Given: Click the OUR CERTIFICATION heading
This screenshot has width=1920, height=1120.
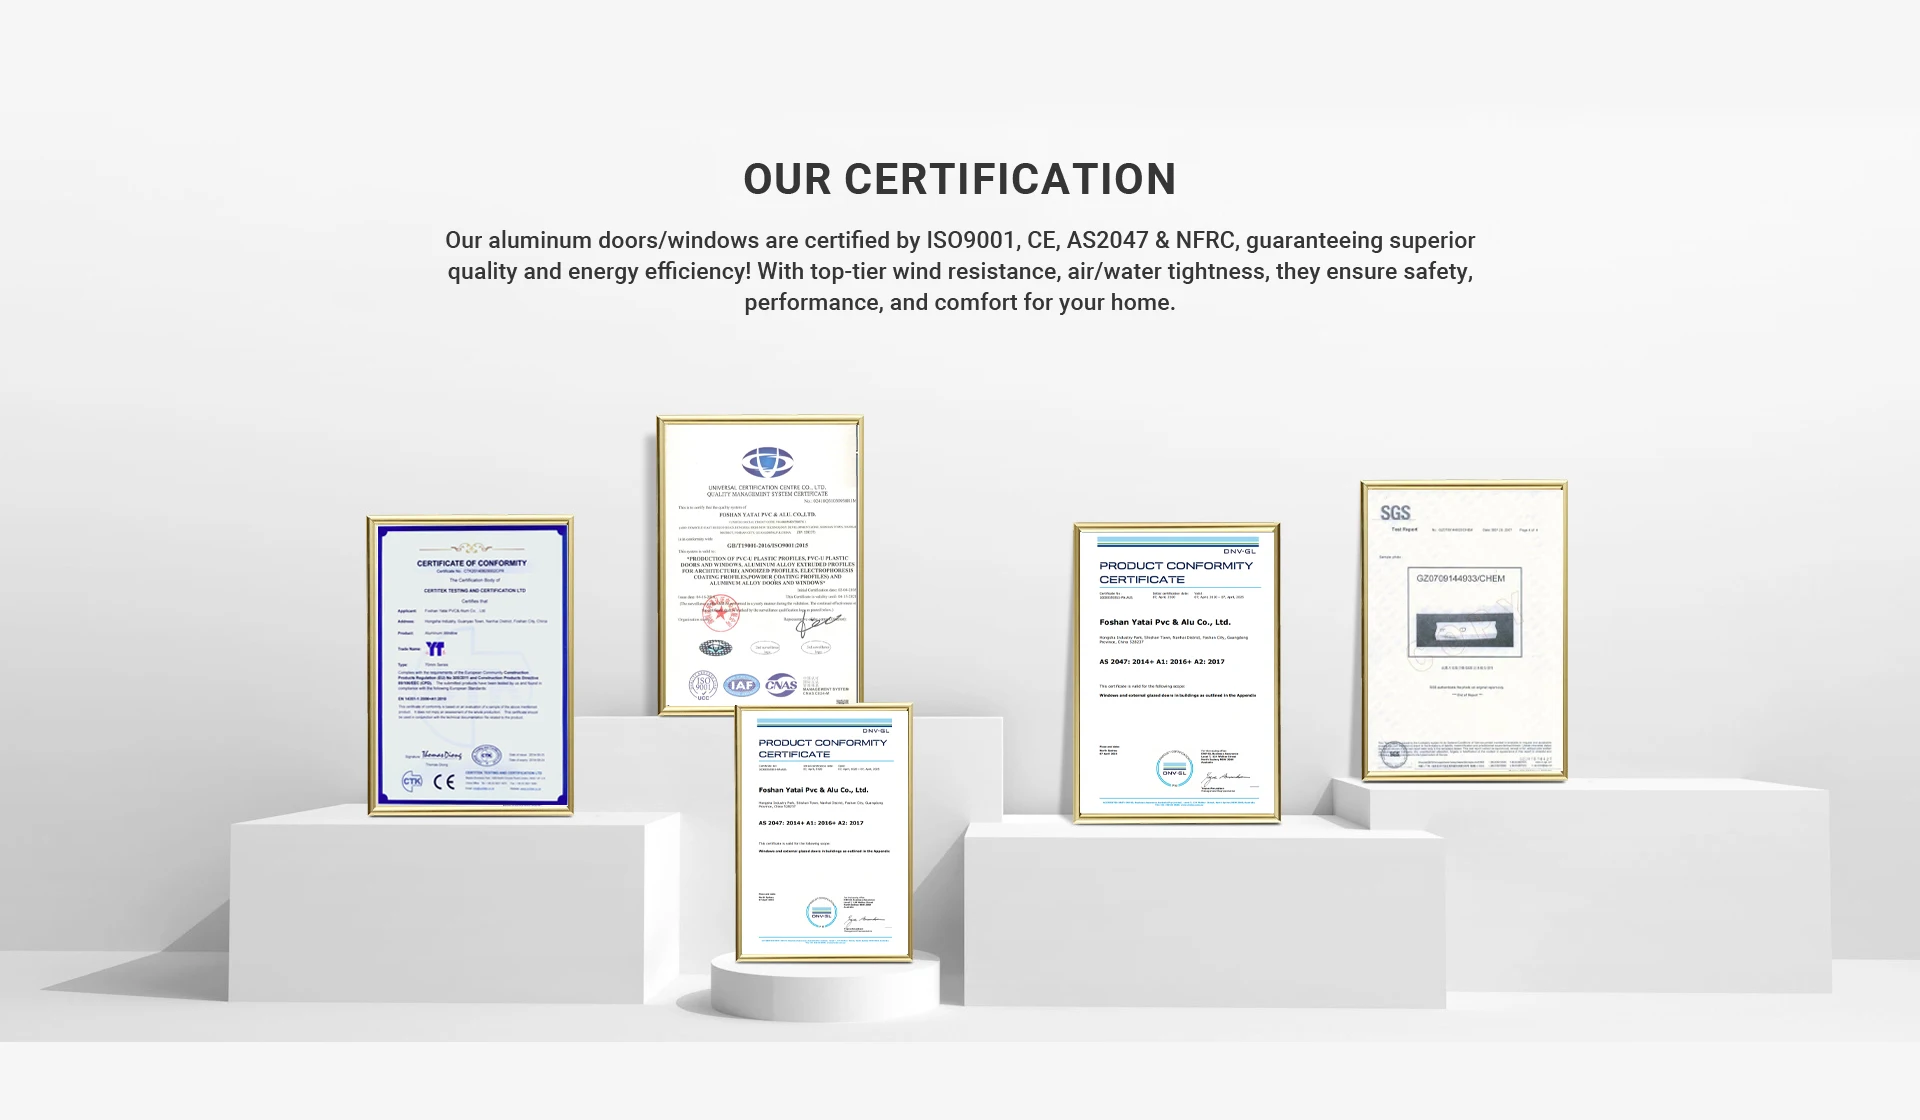Looking at the screenshot, I should 959,180.
